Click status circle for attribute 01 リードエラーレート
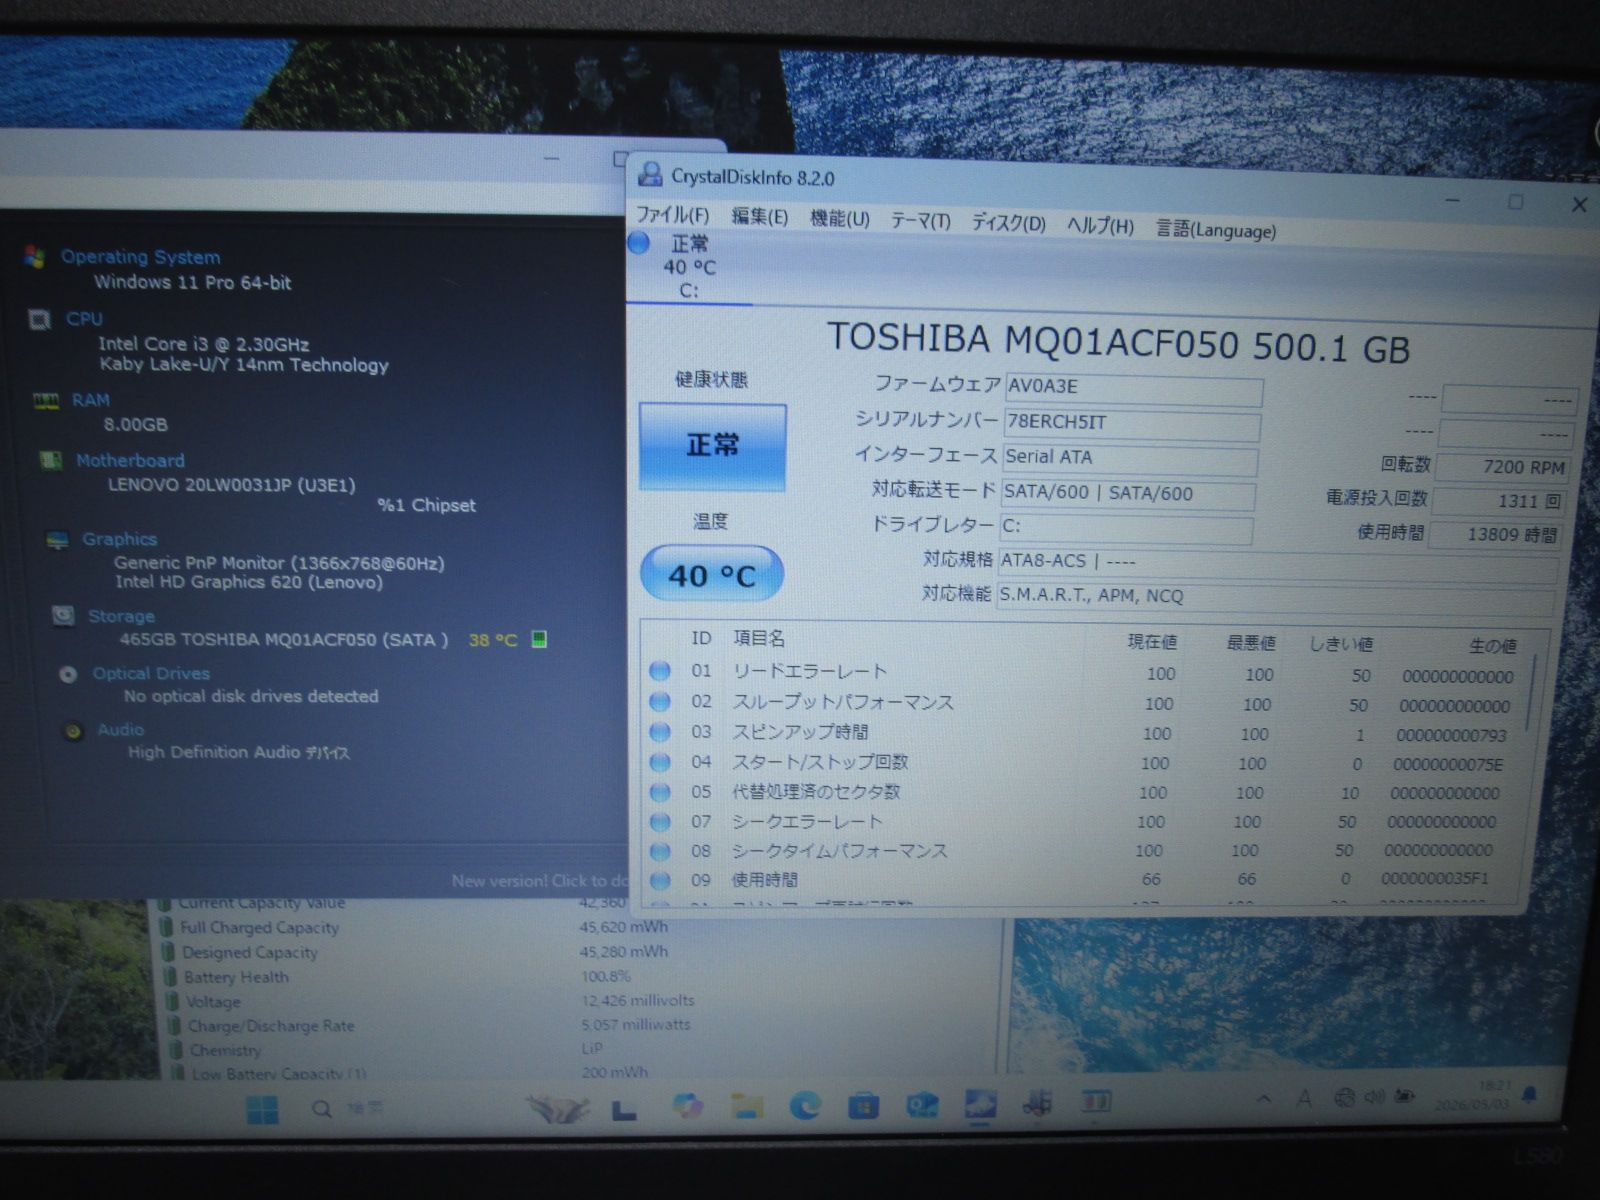 660,671
